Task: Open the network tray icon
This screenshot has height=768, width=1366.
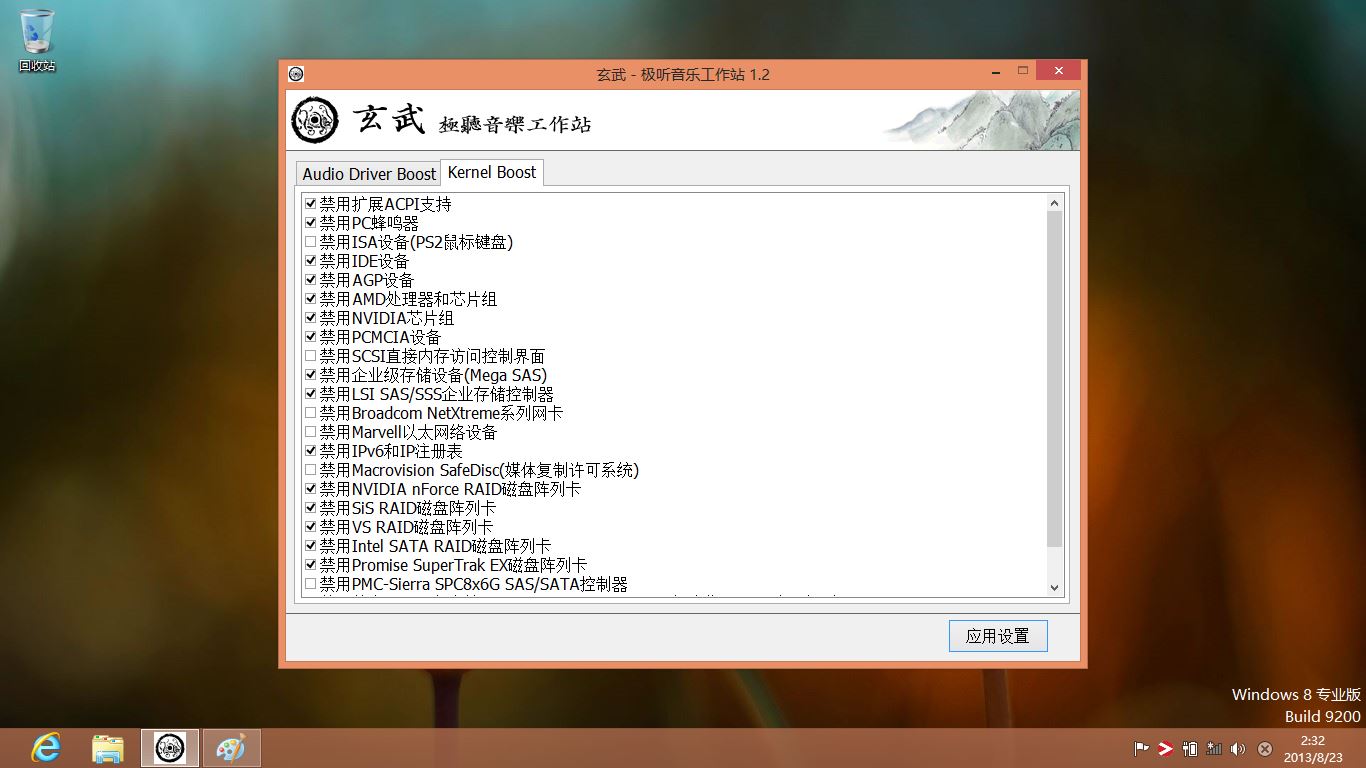Action: point(1214,748)
